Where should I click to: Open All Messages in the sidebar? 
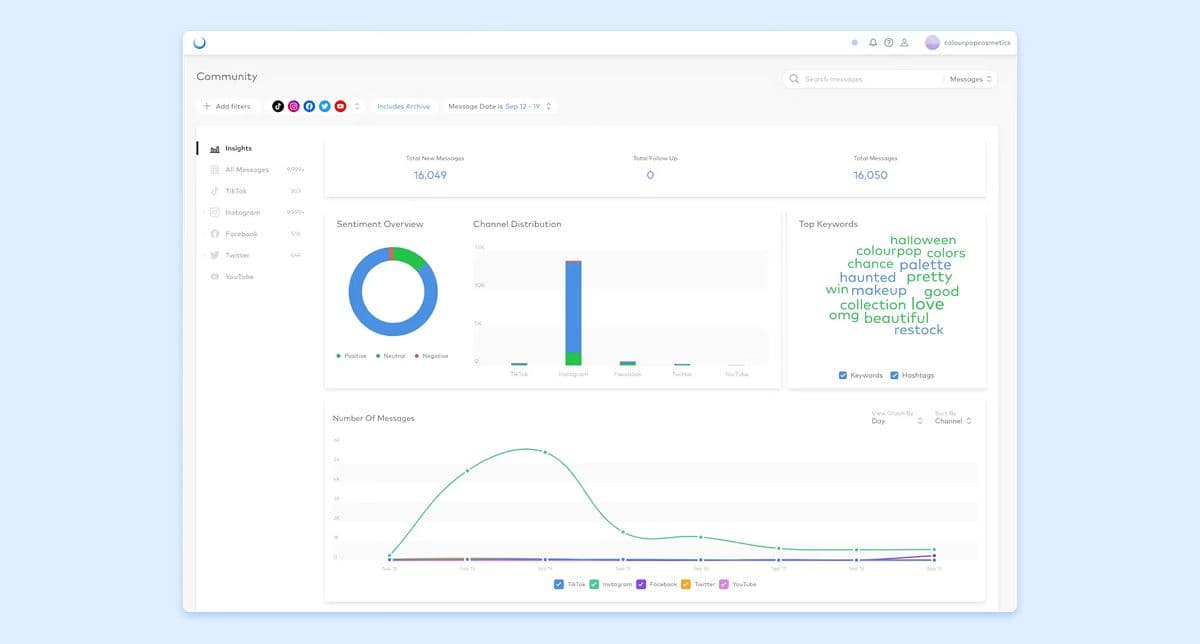click(247, 170)
